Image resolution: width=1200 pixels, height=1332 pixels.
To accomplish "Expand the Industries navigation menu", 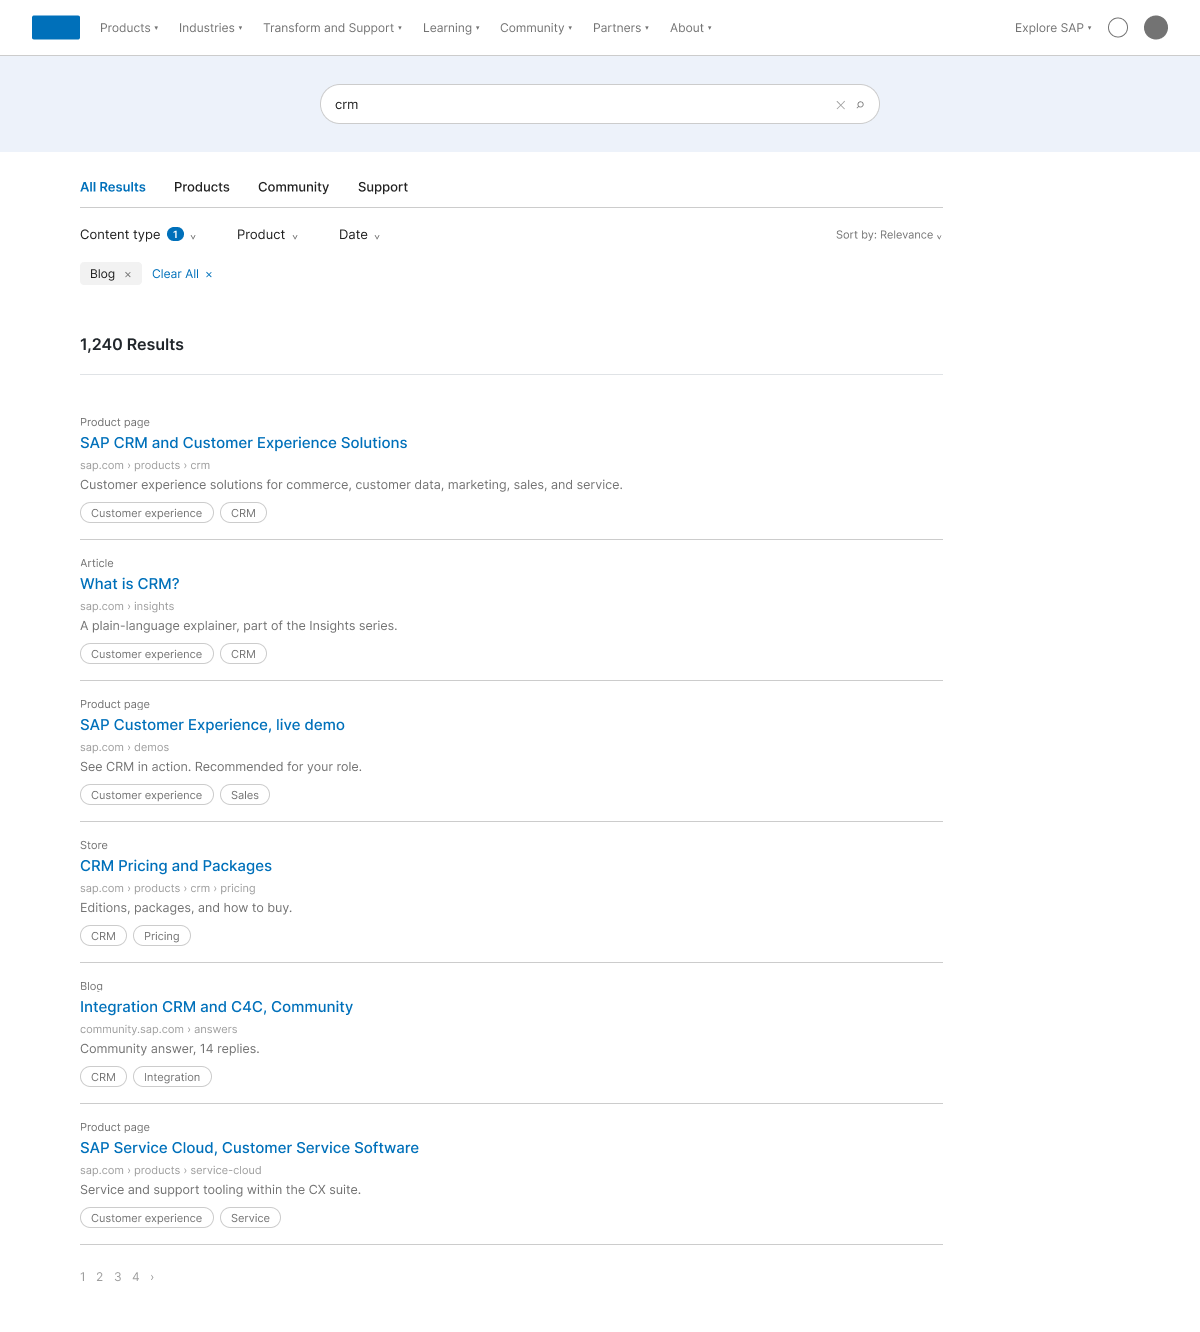I will pos(211,28).
